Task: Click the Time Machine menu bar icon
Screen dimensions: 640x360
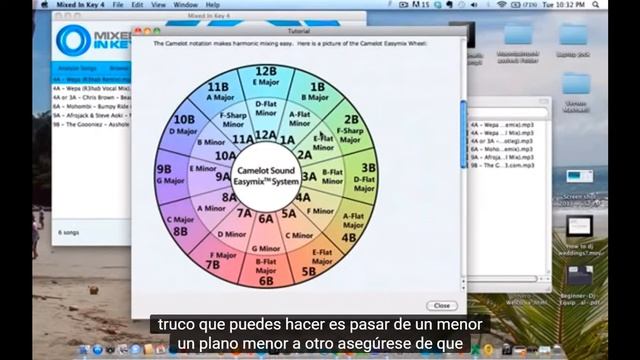Action: [462, 5]
